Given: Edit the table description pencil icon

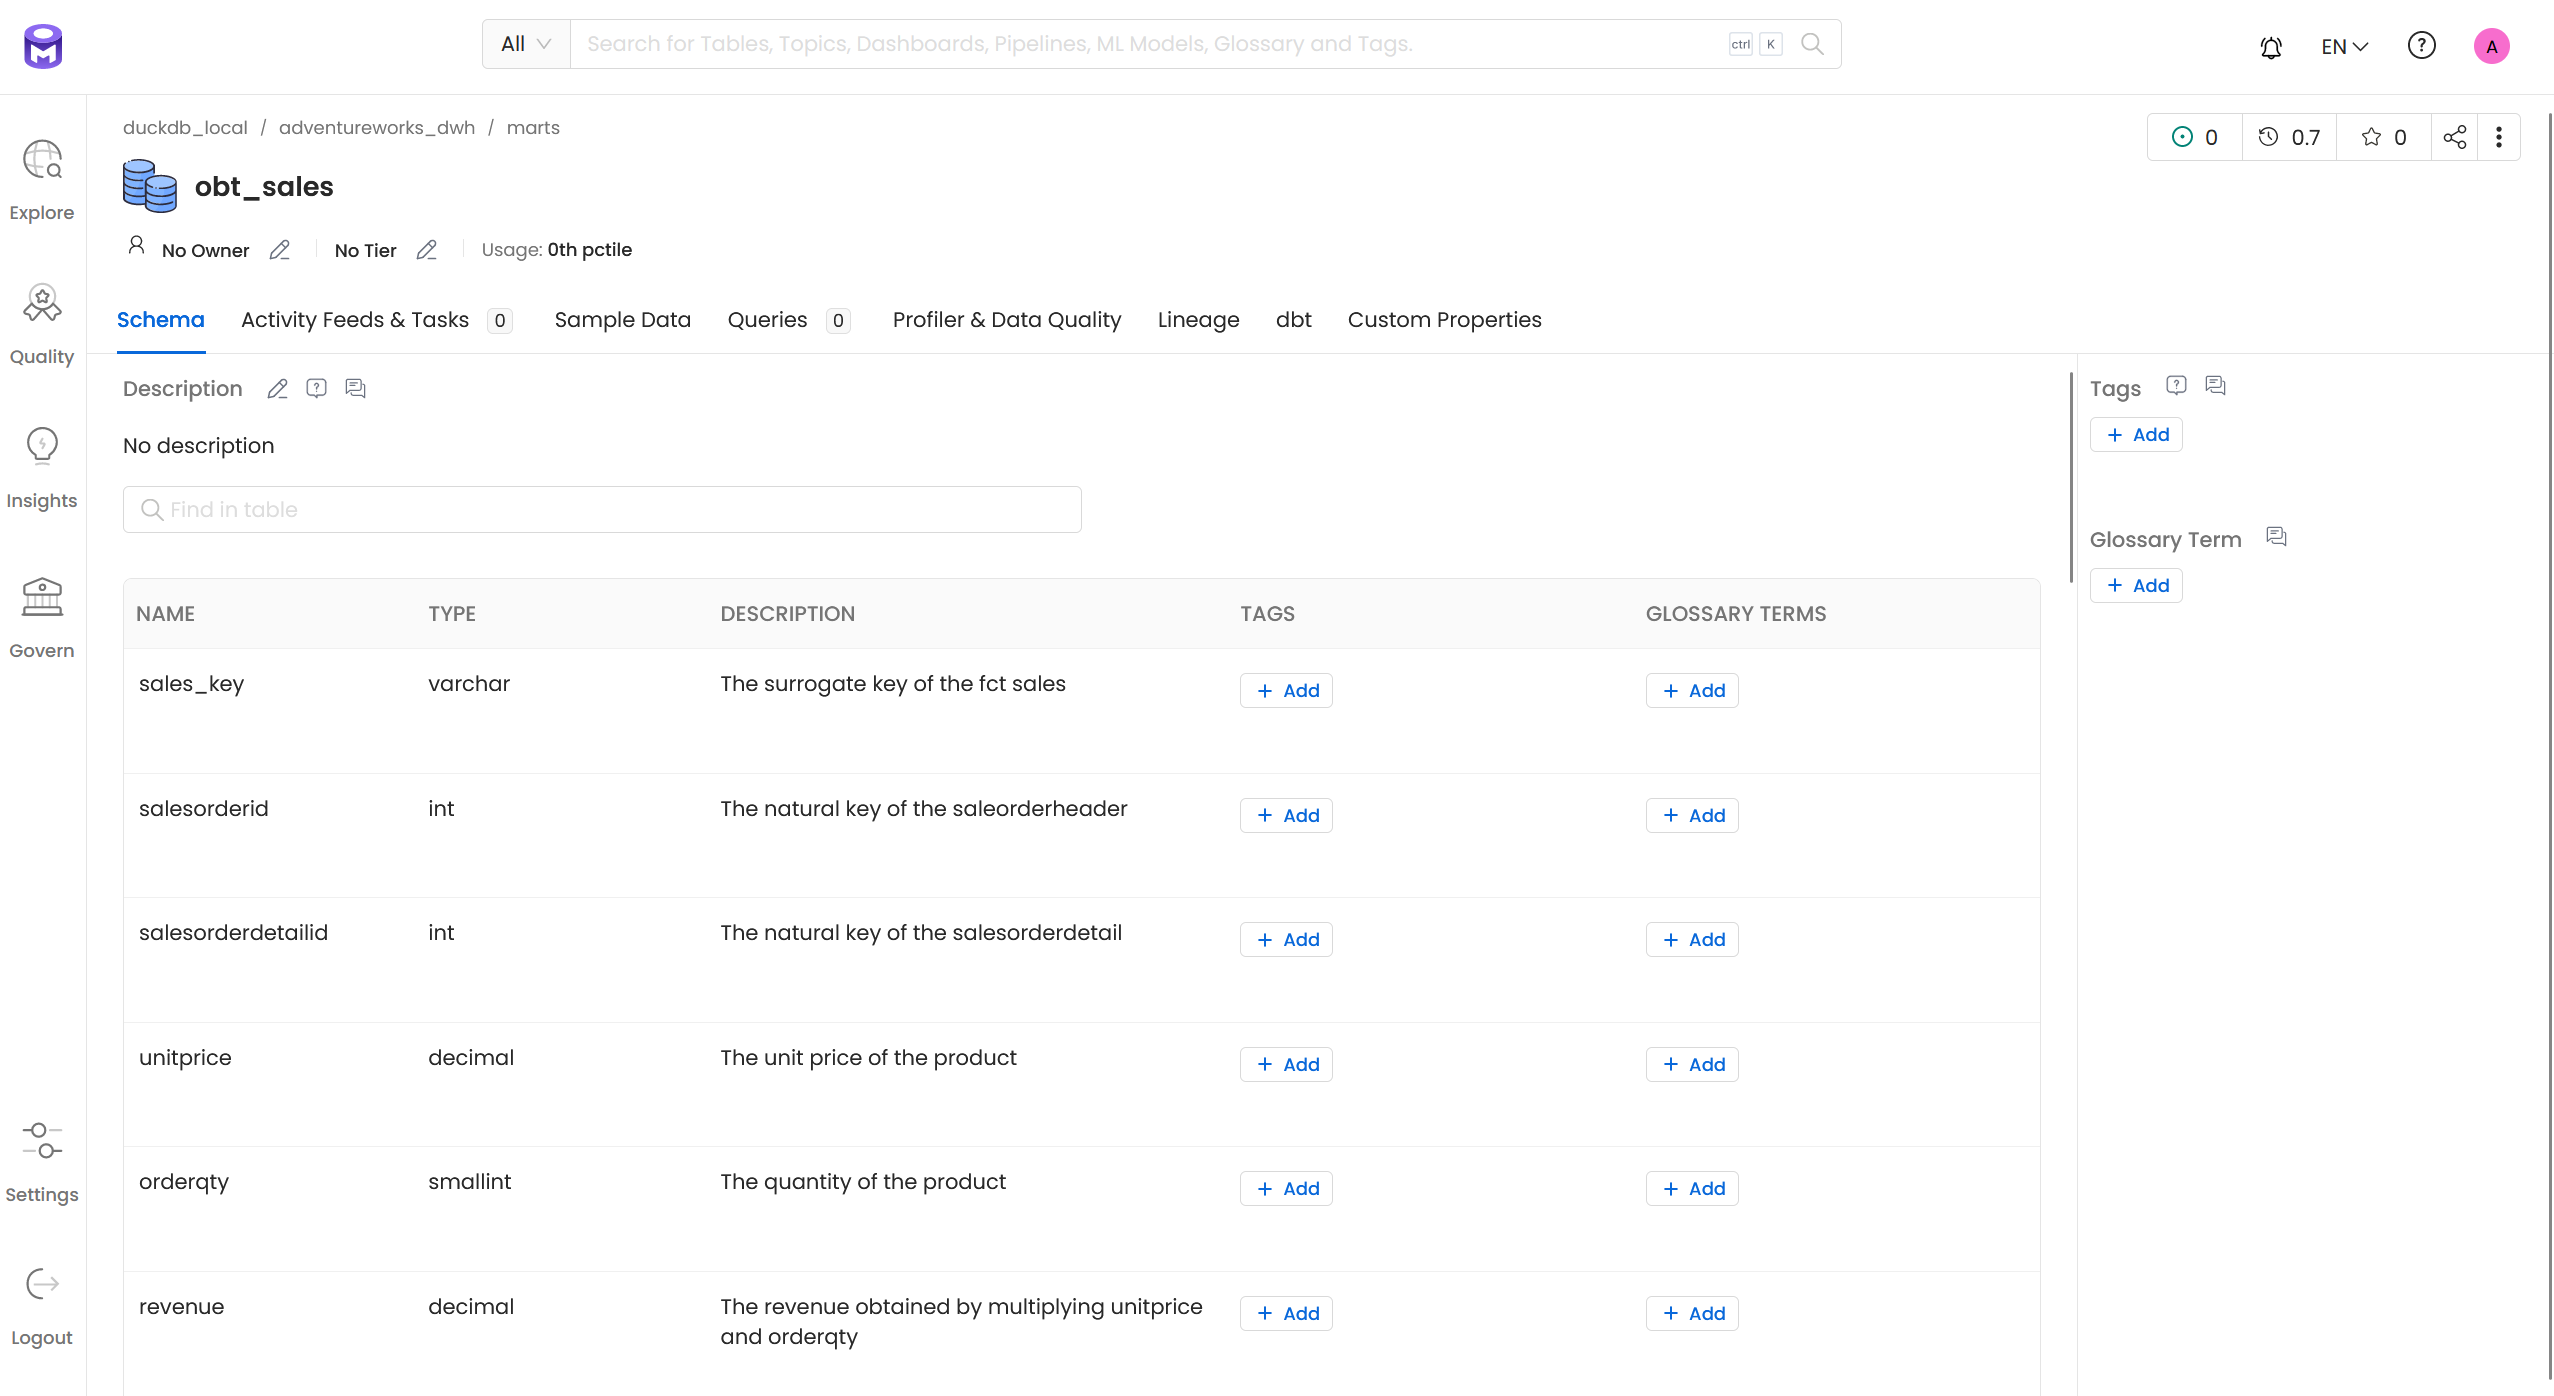Looking at the screenshot, I should click(277, 389).
